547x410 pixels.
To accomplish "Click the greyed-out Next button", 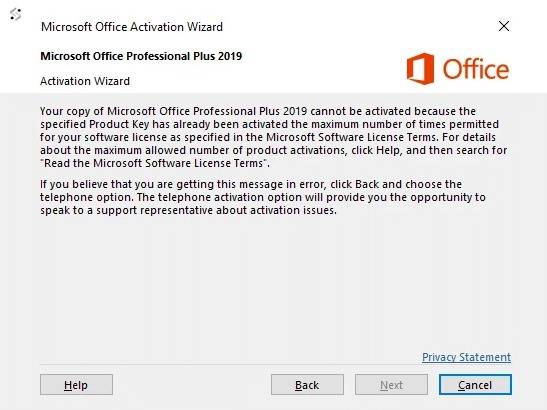I will pyautogui.click(x=391, y=385).
